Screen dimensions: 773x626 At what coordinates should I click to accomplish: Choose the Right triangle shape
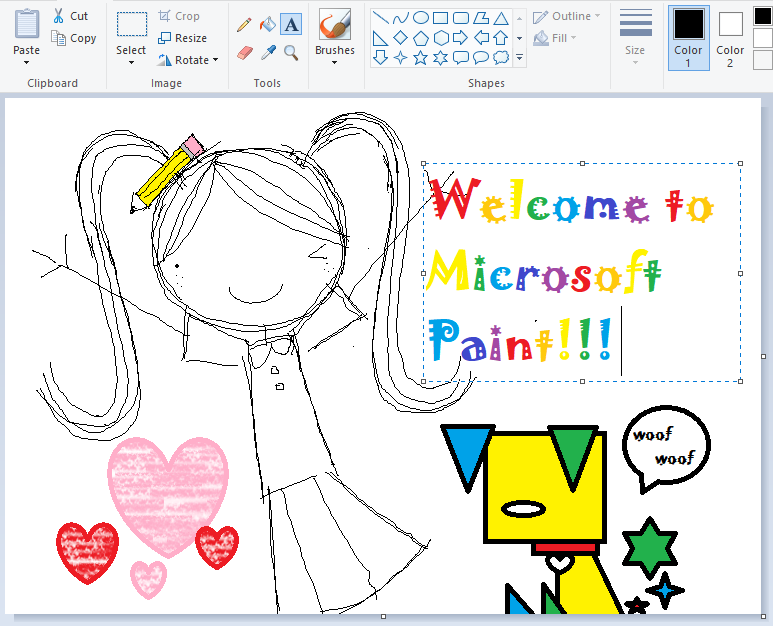click(x=380, y=38)
